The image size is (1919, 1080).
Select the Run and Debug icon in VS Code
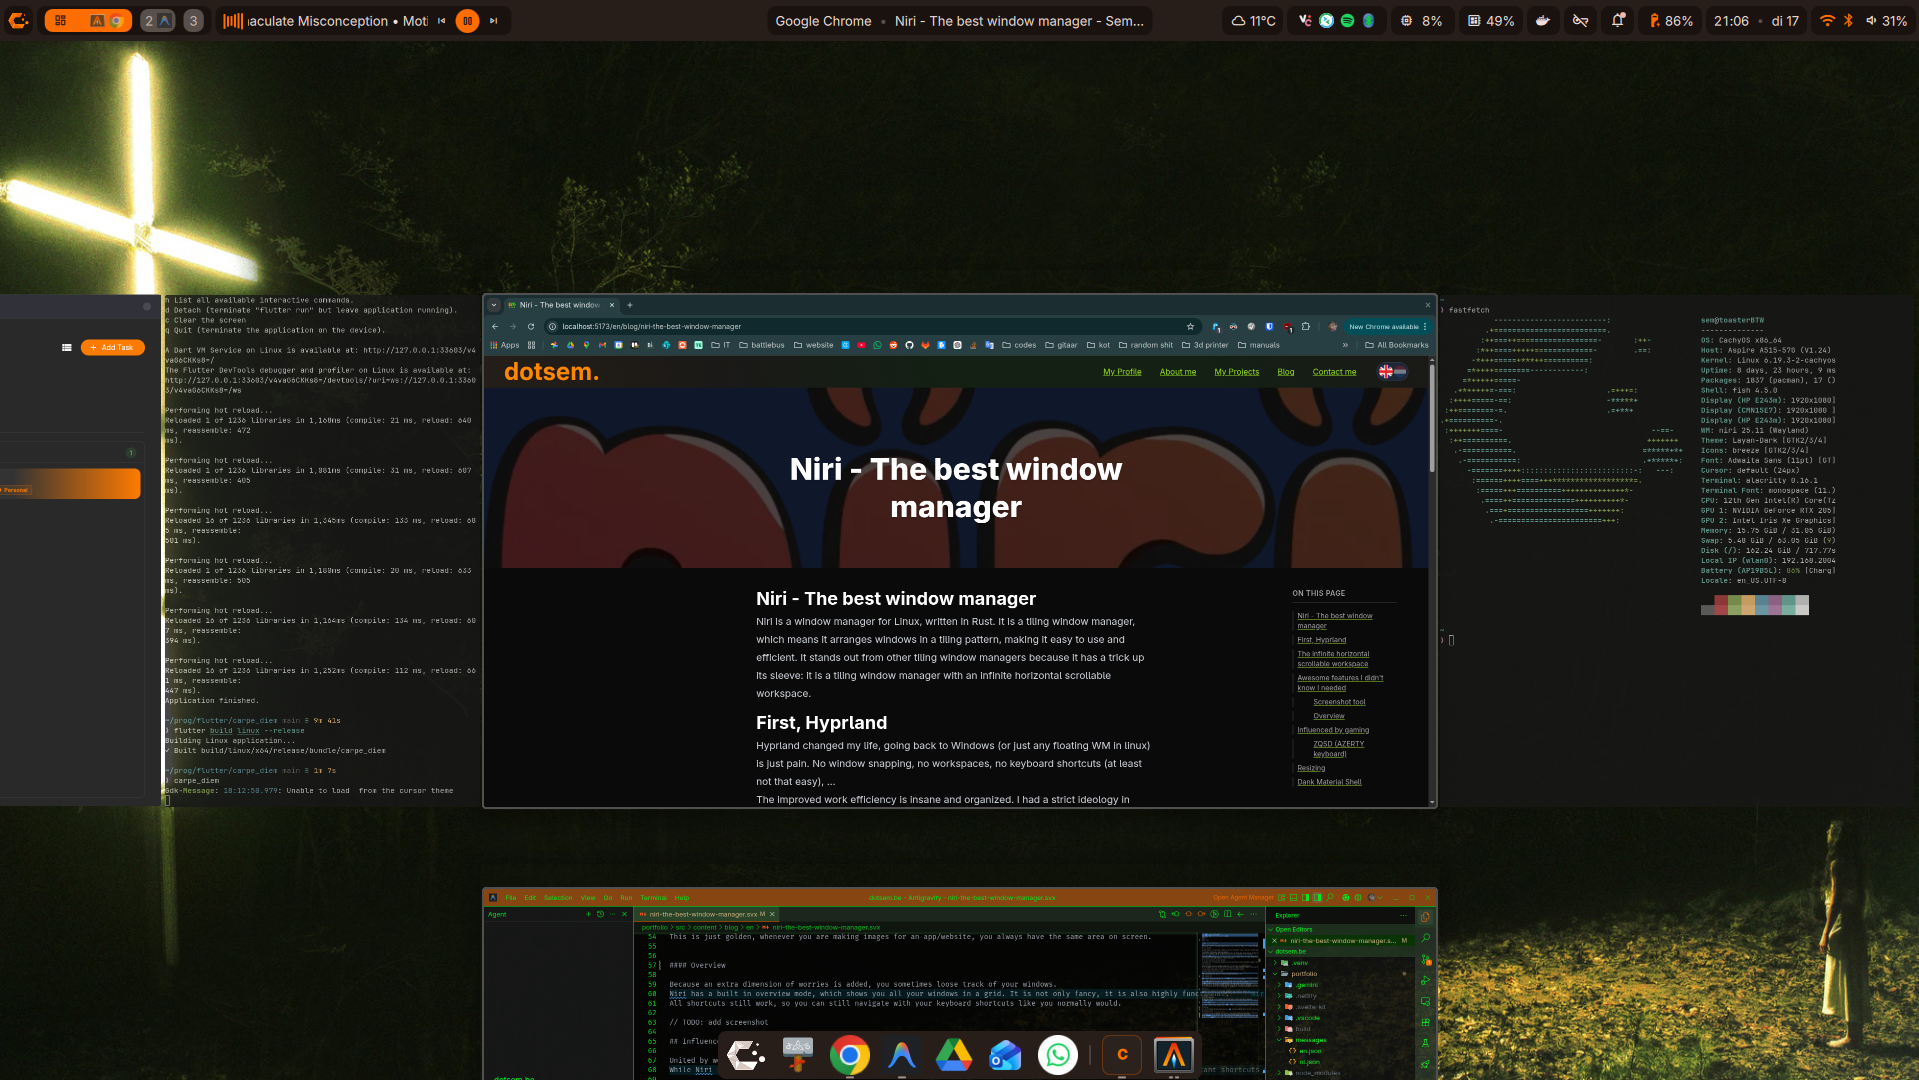click(1425, 979)
